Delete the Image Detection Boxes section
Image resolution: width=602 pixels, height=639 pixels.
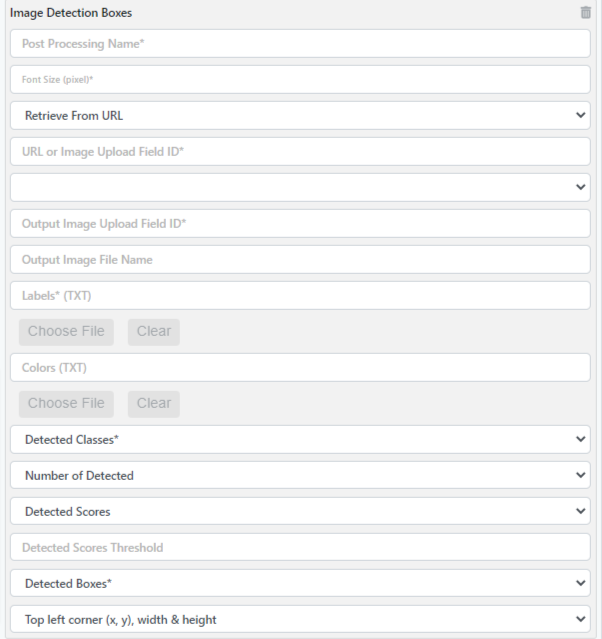(585, 13)
